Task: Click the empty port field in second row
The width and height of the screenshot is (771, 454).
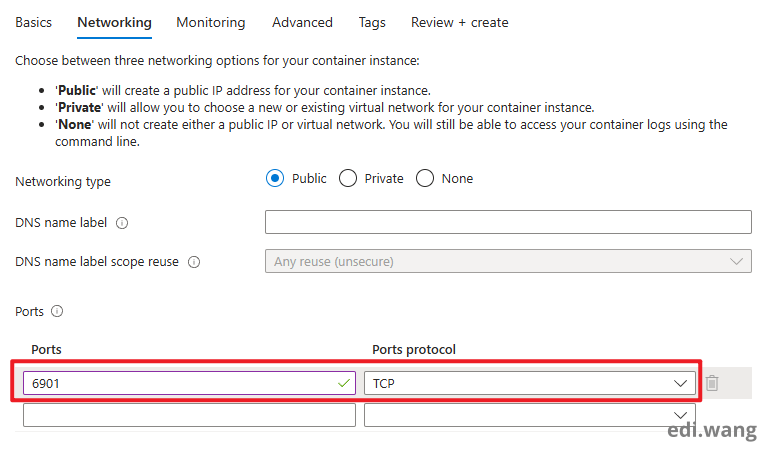Action: pyautogui.click(x=189, y=415)
